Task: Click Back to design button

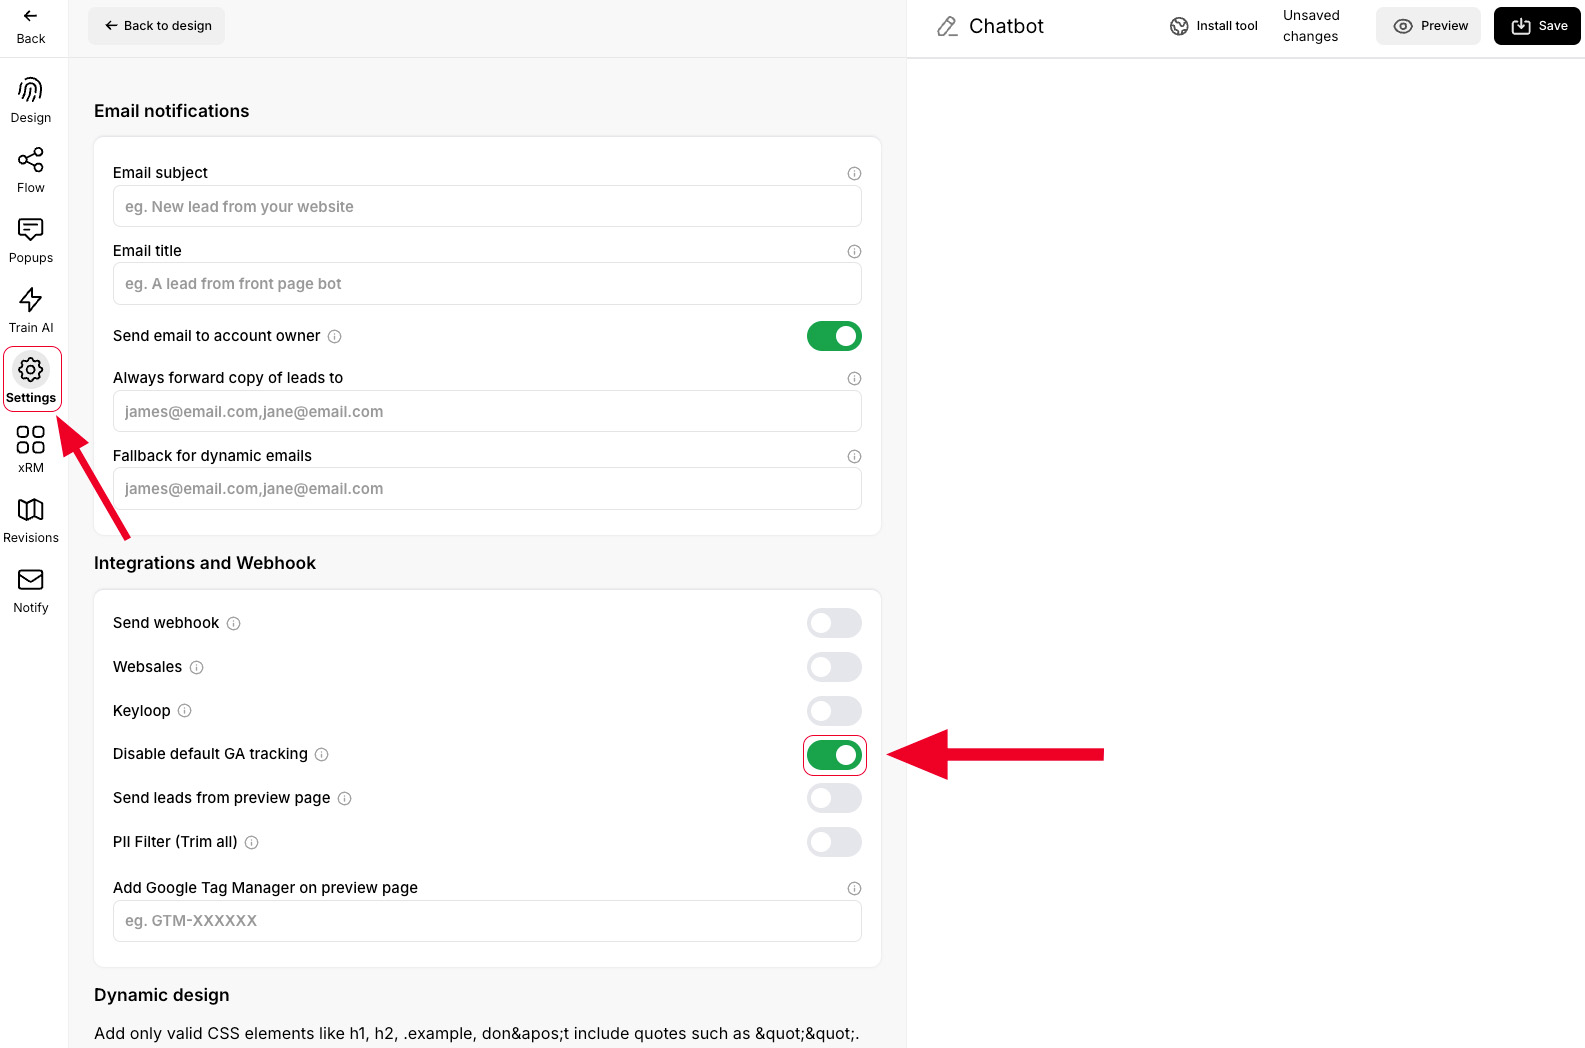Action: click(x=157, y=26)
